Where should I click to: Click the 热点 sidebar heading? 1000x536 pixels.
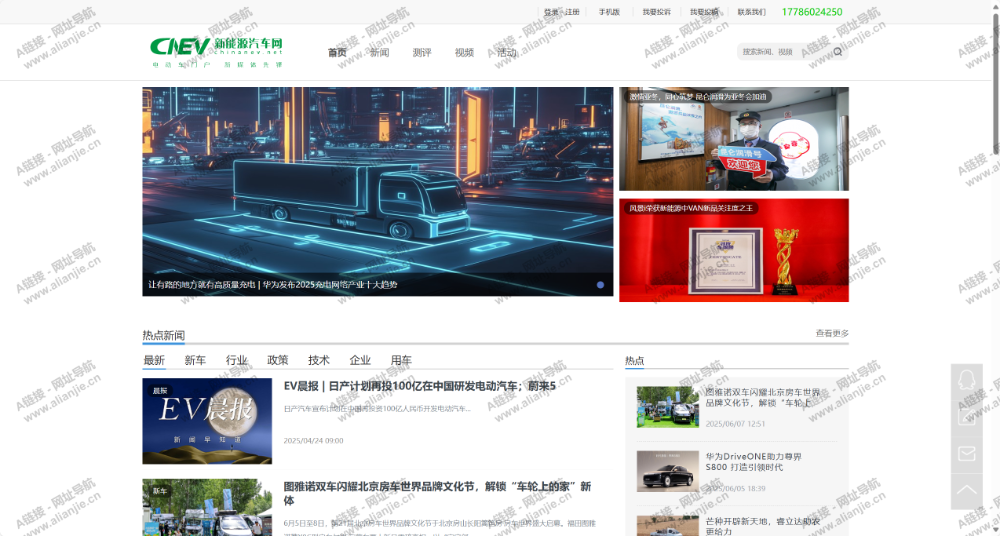click(635, 361)
